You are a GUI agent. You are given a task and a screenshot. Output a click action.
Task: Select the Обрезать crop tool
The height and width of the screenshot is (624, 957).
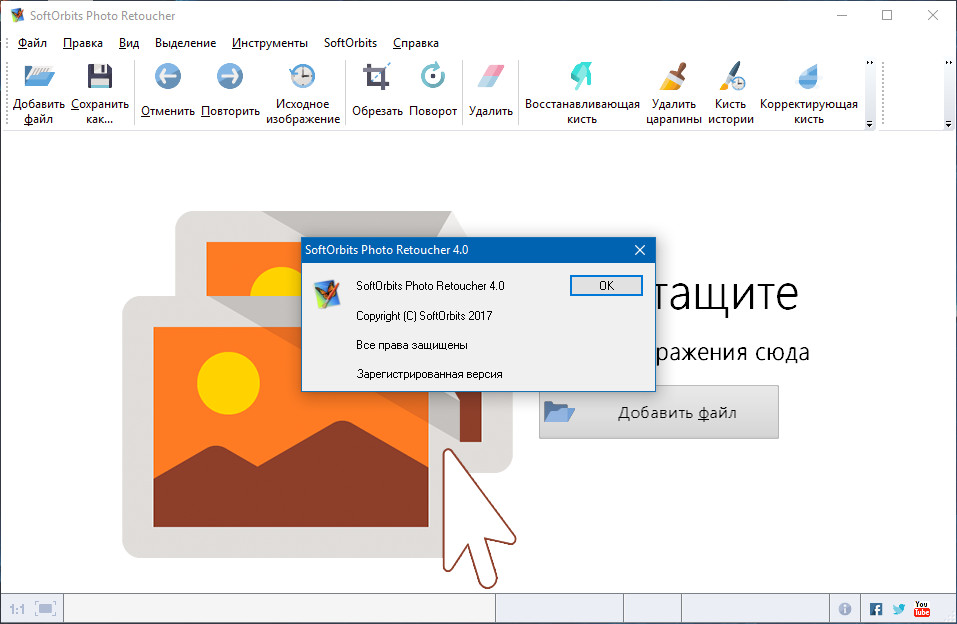(377, 78)
